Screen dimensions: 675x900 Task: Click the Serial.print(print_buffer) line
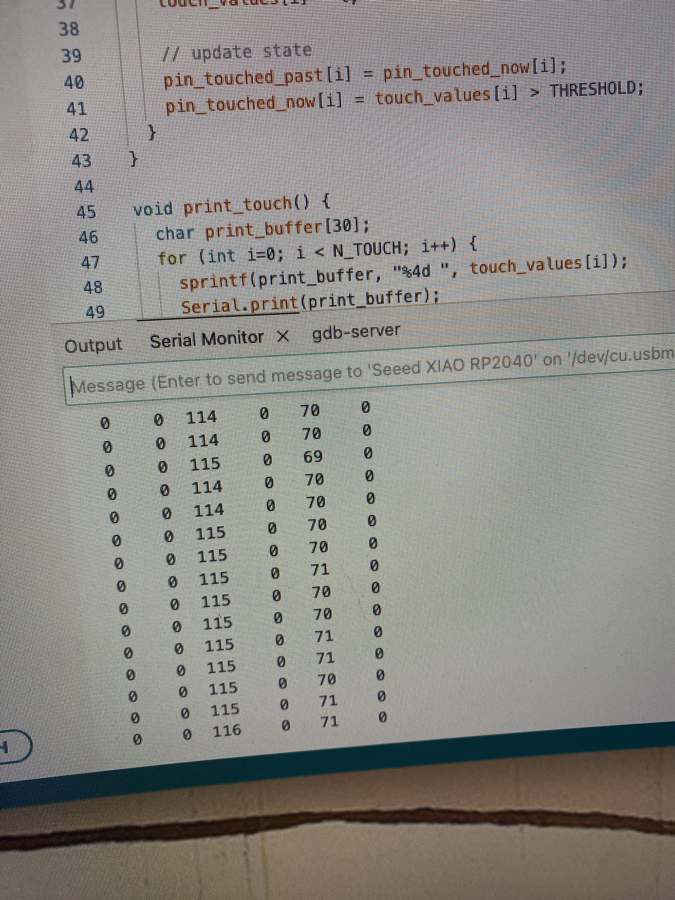click(x=311, y=301)
